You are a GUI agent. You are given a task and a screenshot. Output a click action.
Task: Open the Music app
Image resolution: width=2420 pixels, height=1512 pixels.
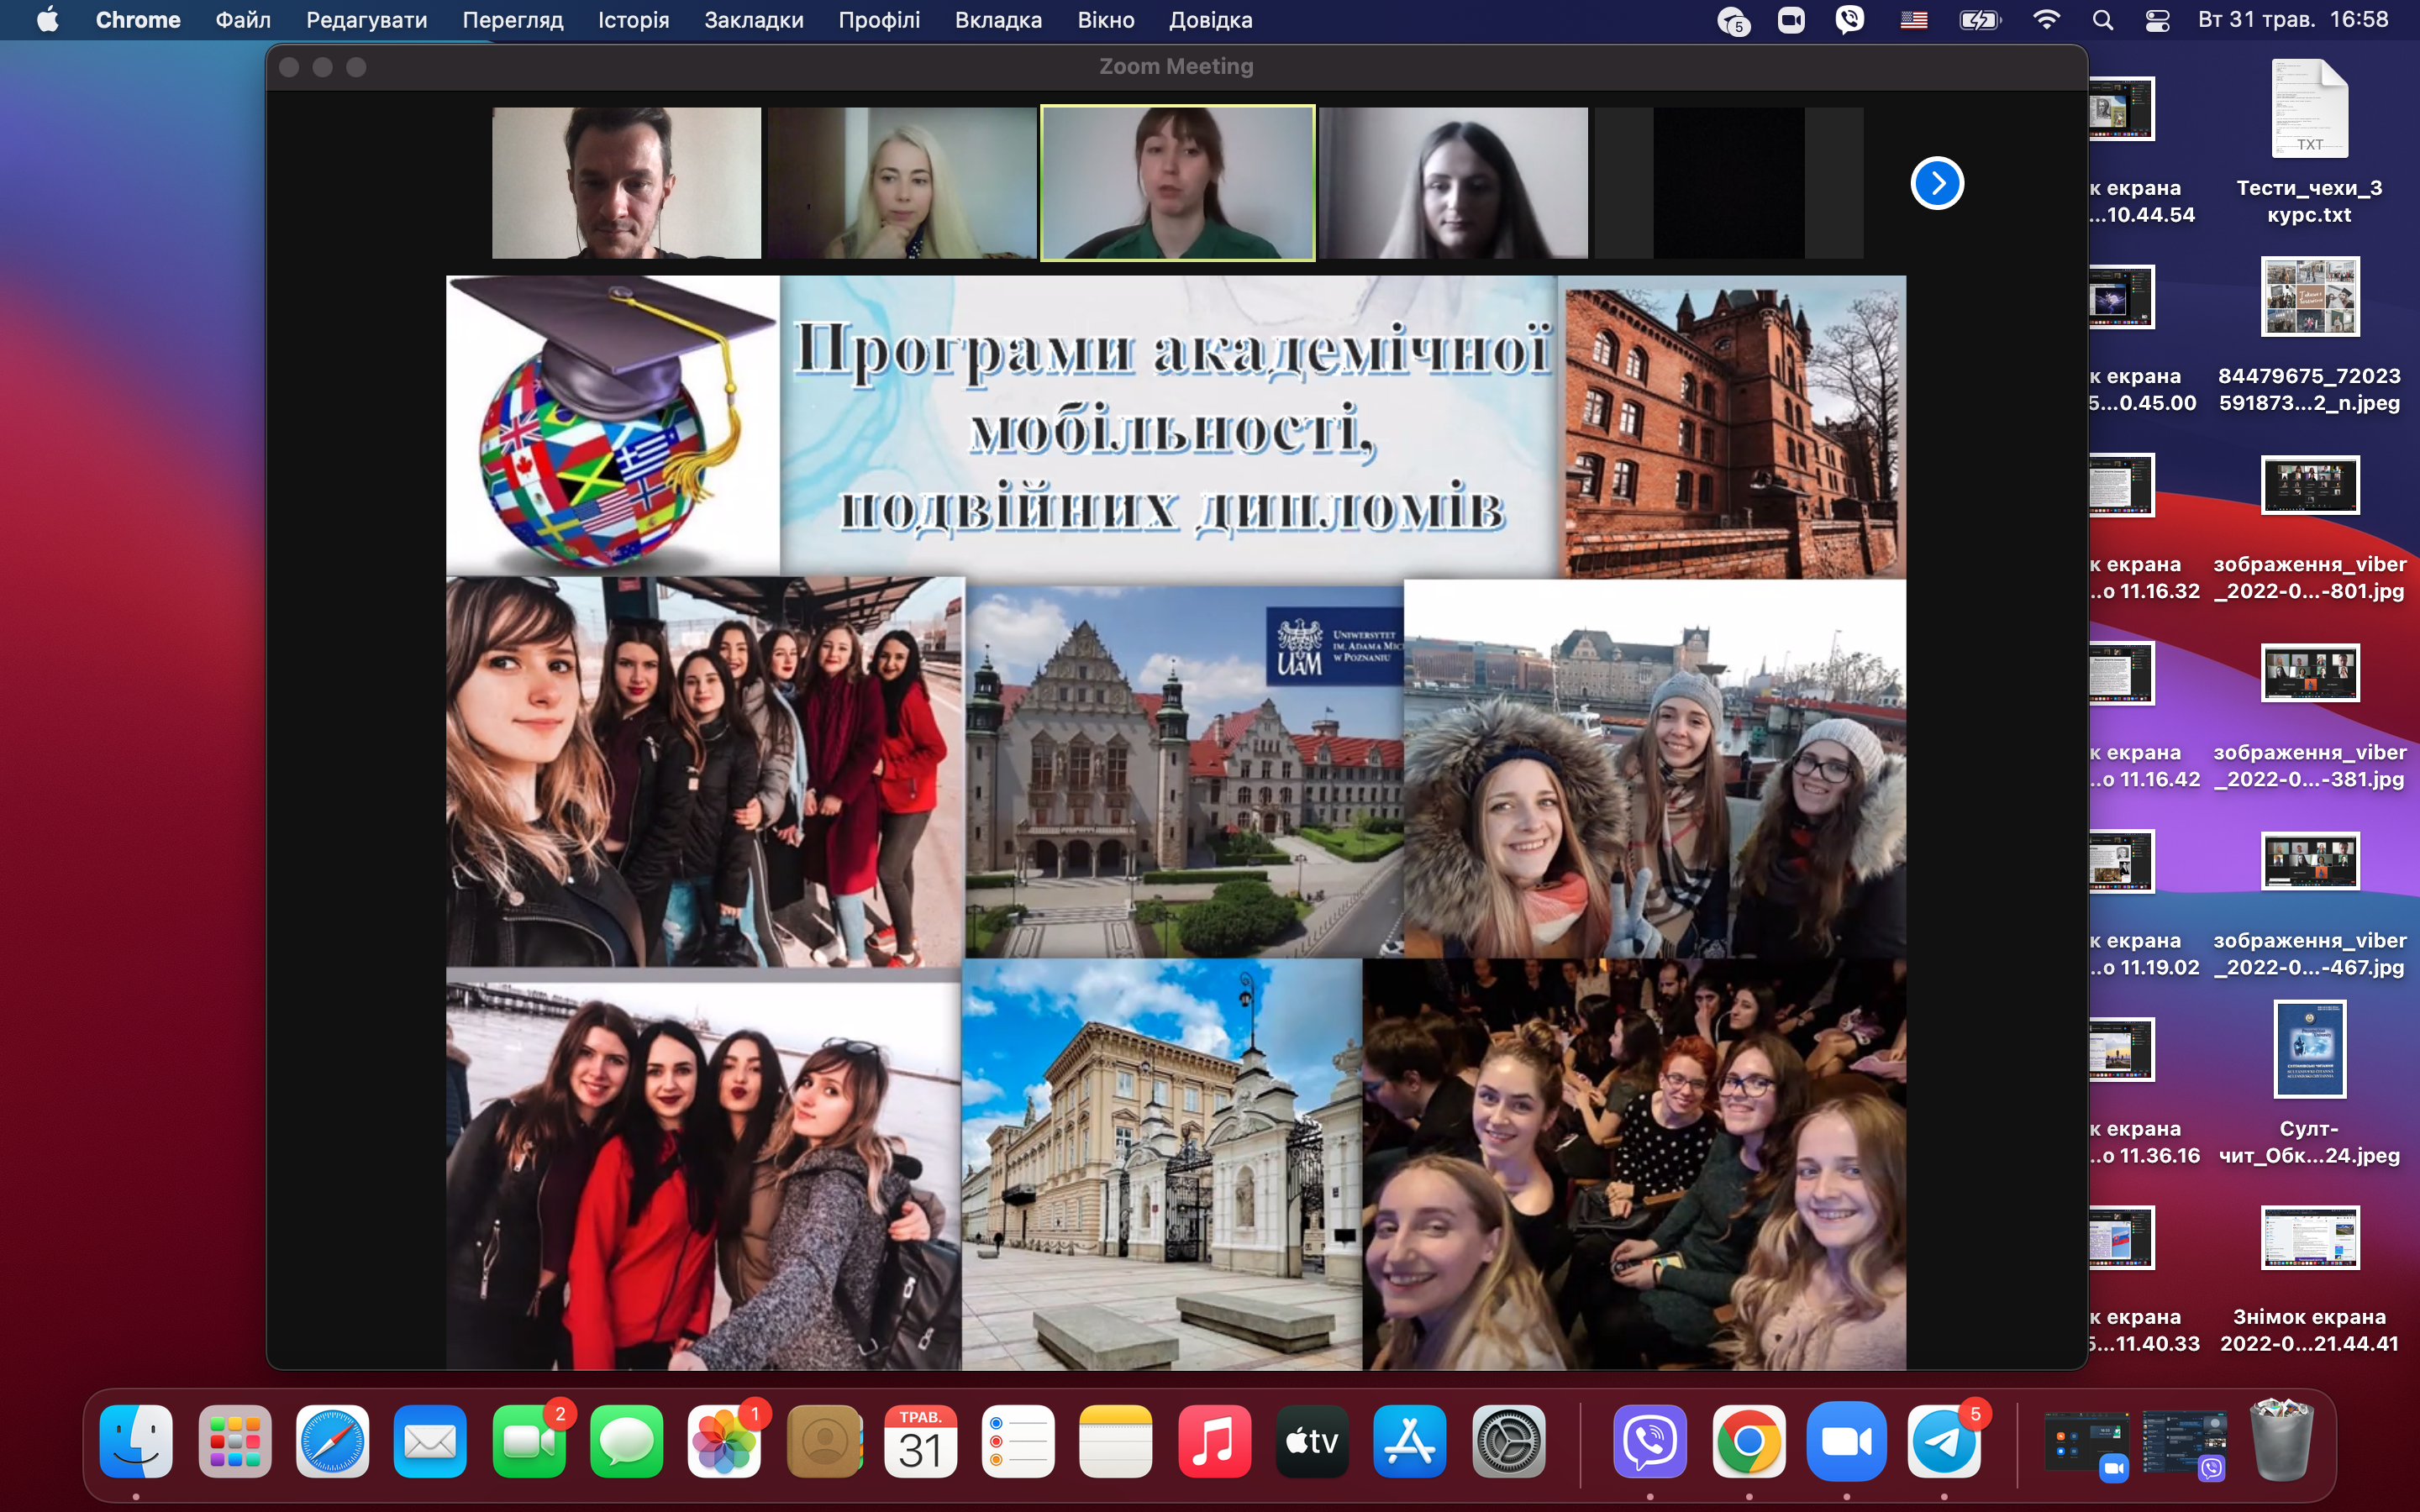1214,1441
